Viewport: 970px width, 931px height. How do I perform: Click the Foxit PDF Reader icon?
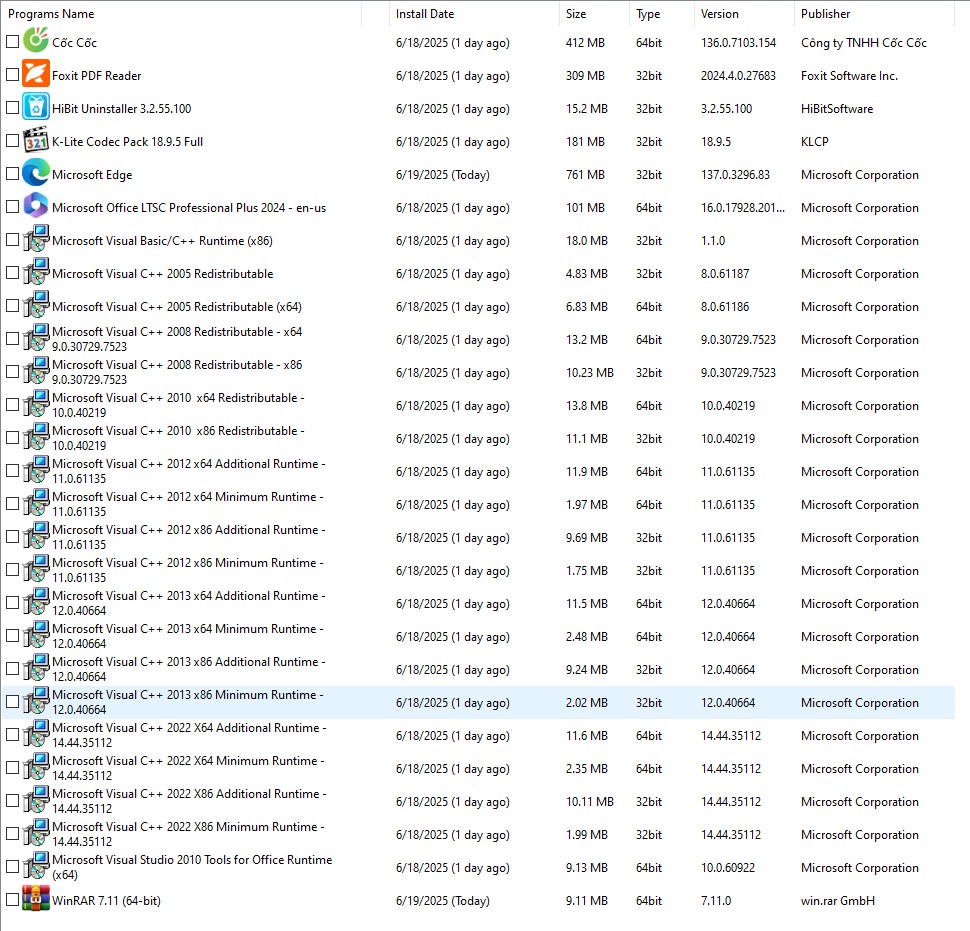pyautogui.click(x=36, y=74)
